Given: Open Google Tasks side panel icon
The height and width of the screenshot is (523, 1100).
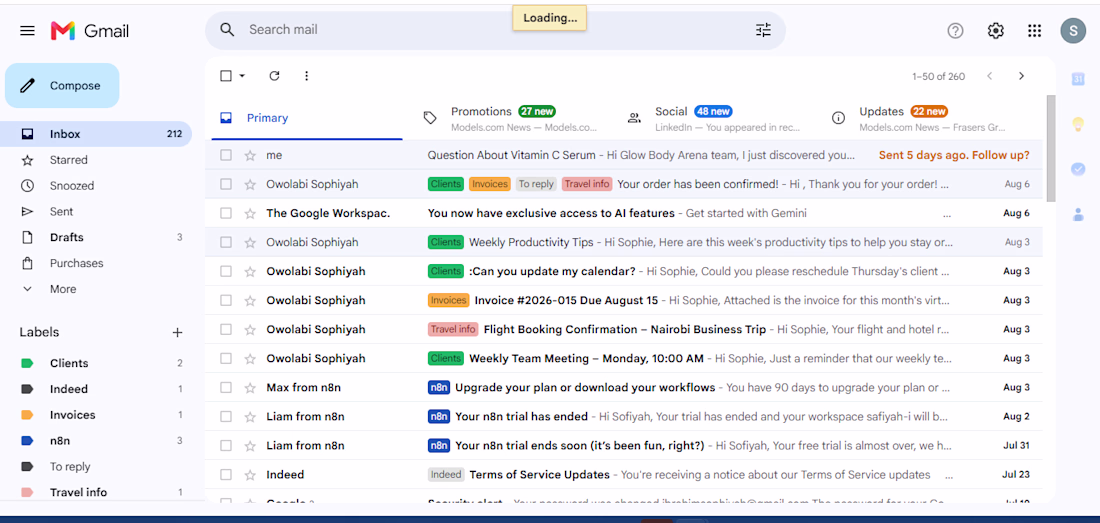Looking at the screenshot, I should click(x=1078, y=169).
